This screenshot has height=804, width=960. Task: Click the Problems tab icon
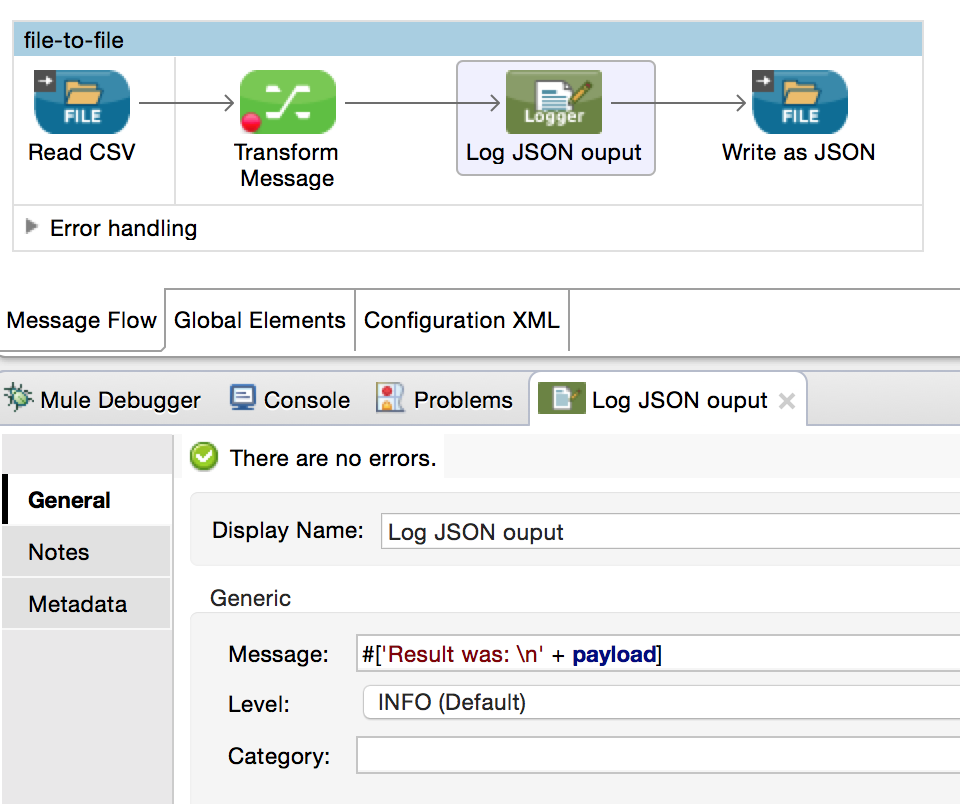390,399
